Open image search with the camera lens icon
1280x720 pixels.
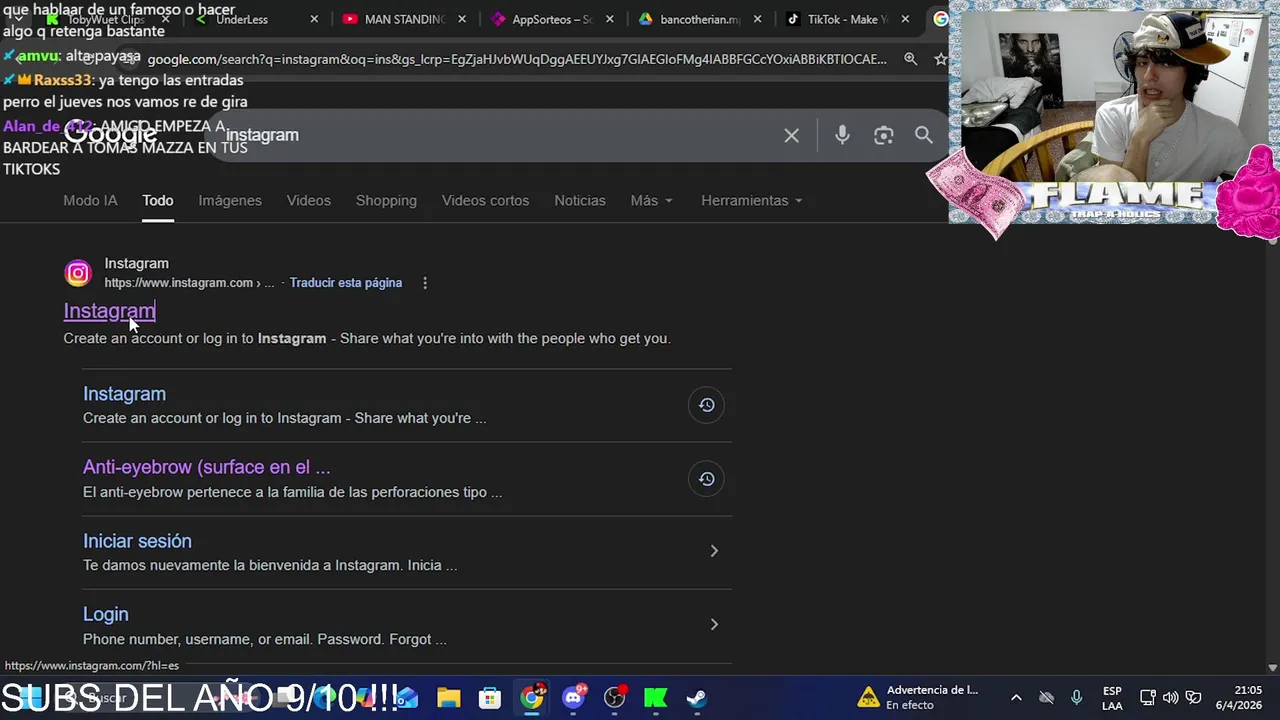coord(883,135)
